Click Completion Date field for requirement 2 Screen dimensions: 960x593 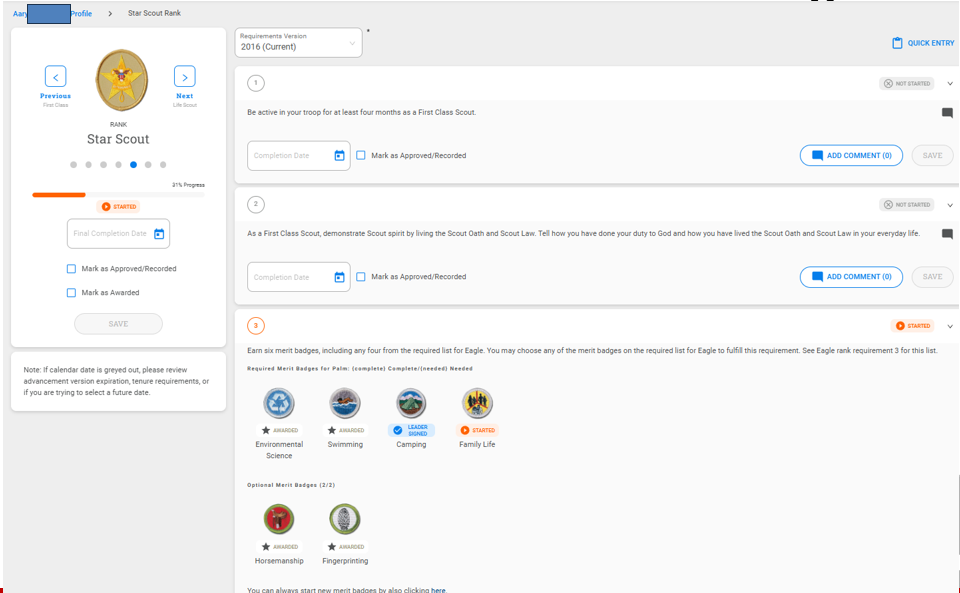289,277
